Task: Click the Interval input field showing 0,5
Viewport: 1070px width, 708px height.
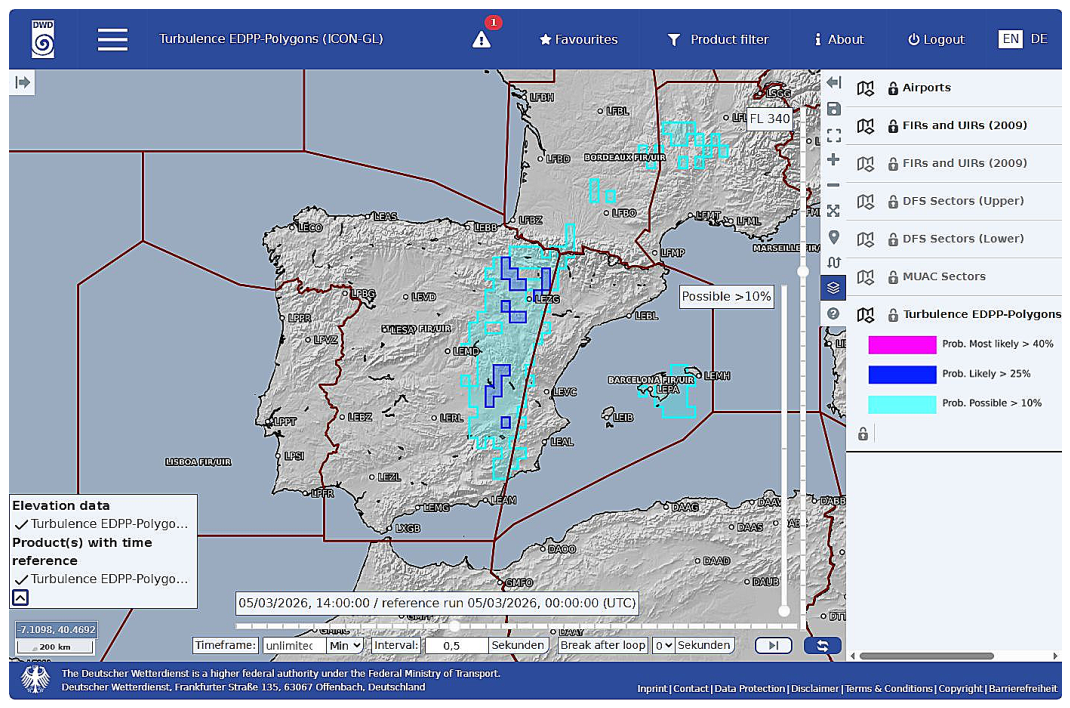Action: (x=456, y=645)
